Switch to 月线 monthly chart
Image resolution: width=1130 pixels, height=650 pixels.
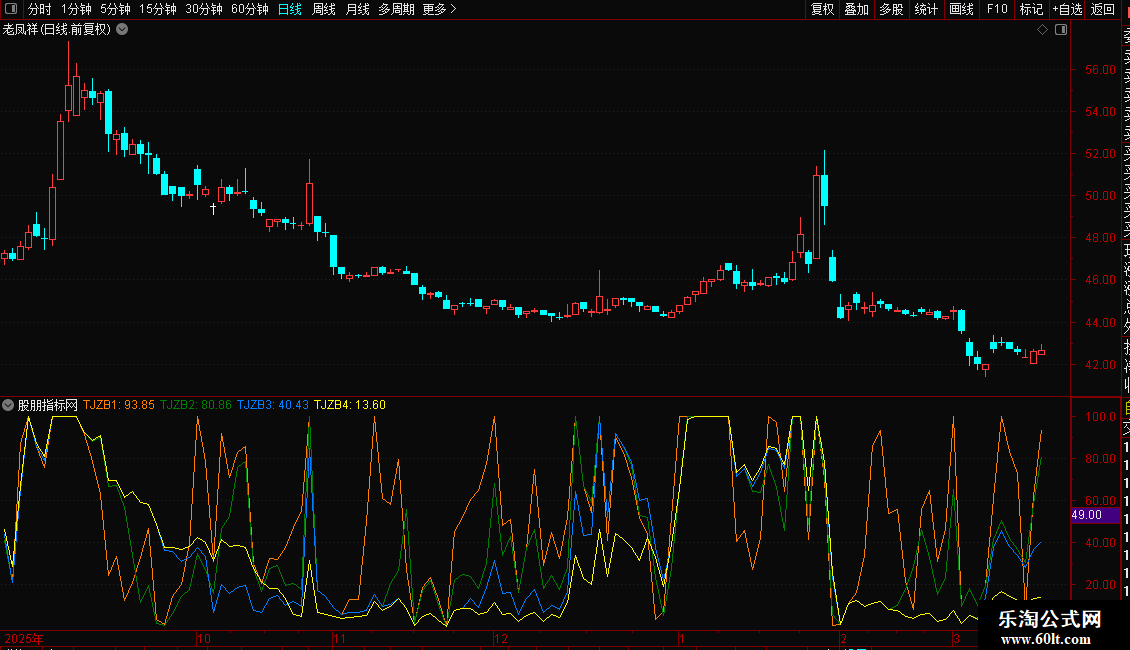click(357, 9)
